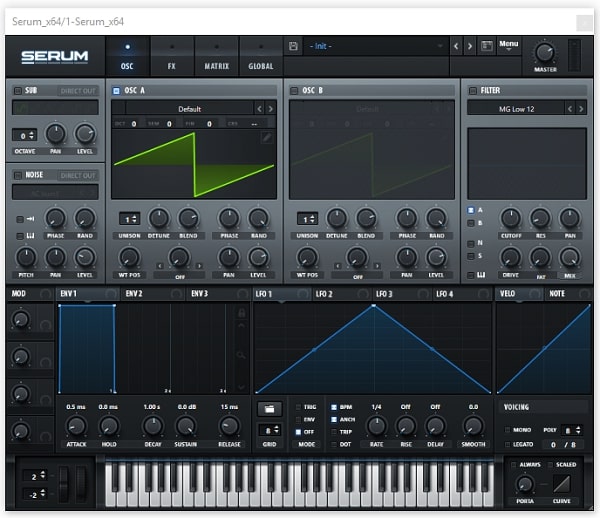The height and width of the screenshot is (518, 600).
Task: Click the ENV 2 modulation source circle
Action: 176,294
